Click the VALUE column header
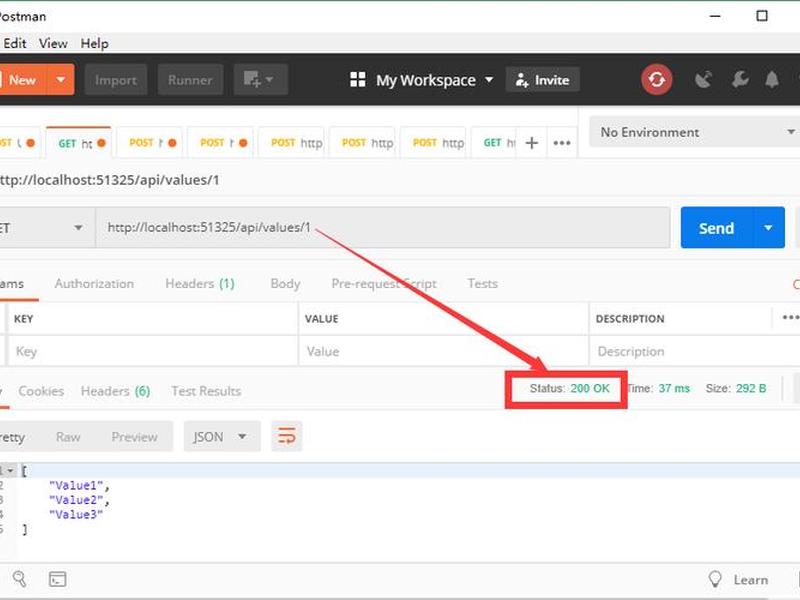This screenshot has width=800, height=600. point(321,319)
